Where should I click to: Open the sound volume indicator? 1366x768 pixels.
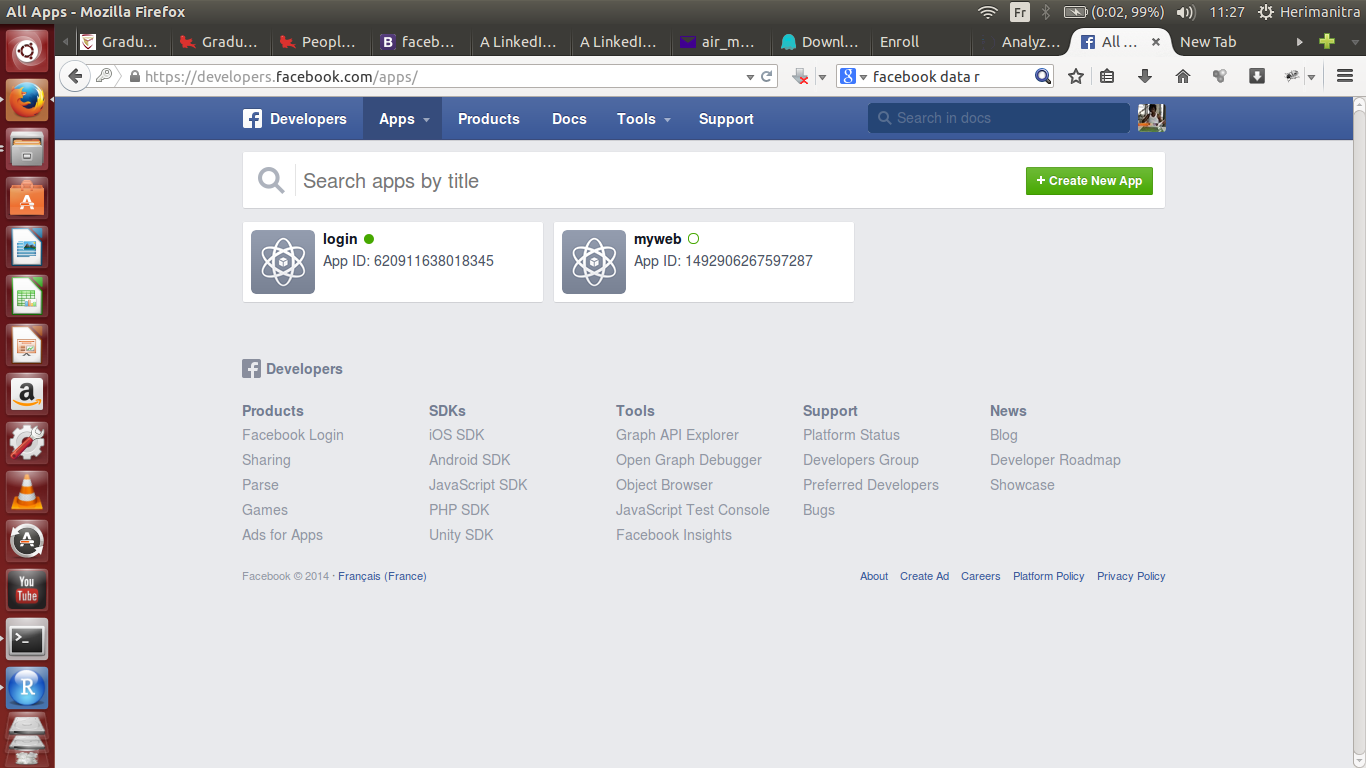1186,12
